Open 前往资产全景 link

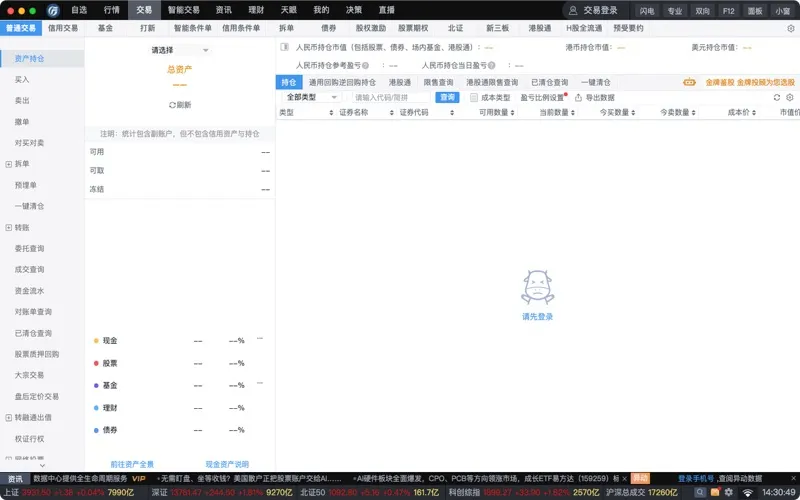[x=132, y=464]
